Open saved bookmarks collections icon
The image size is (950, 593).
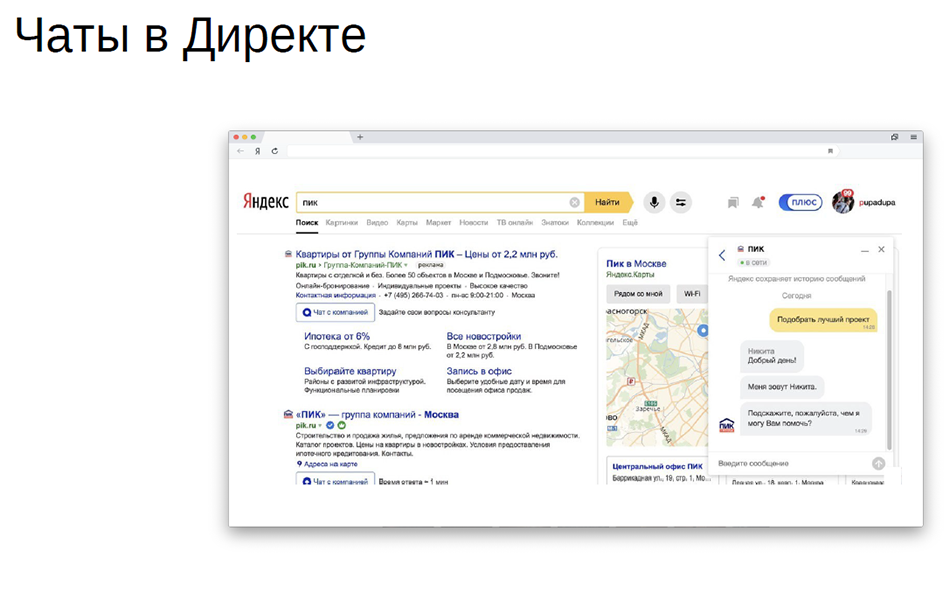click(x=733, y=202)
